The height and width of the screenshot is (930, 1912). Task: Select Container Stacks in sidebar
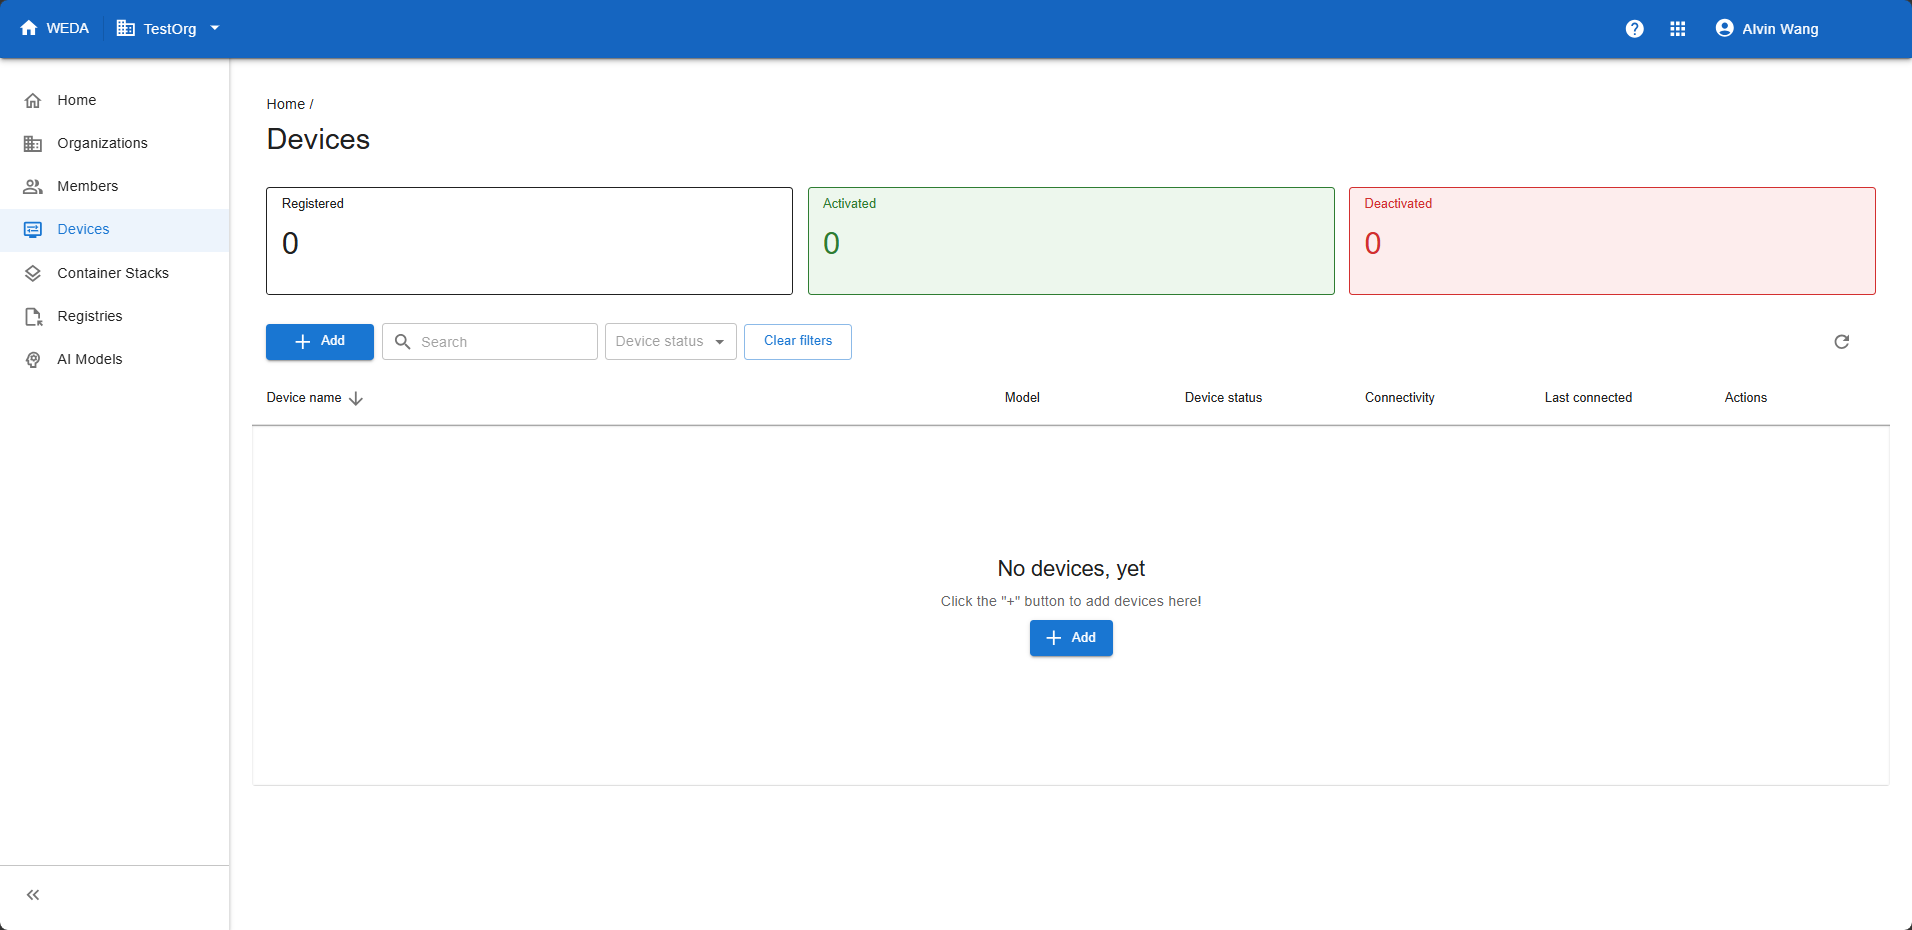[115, 273]
